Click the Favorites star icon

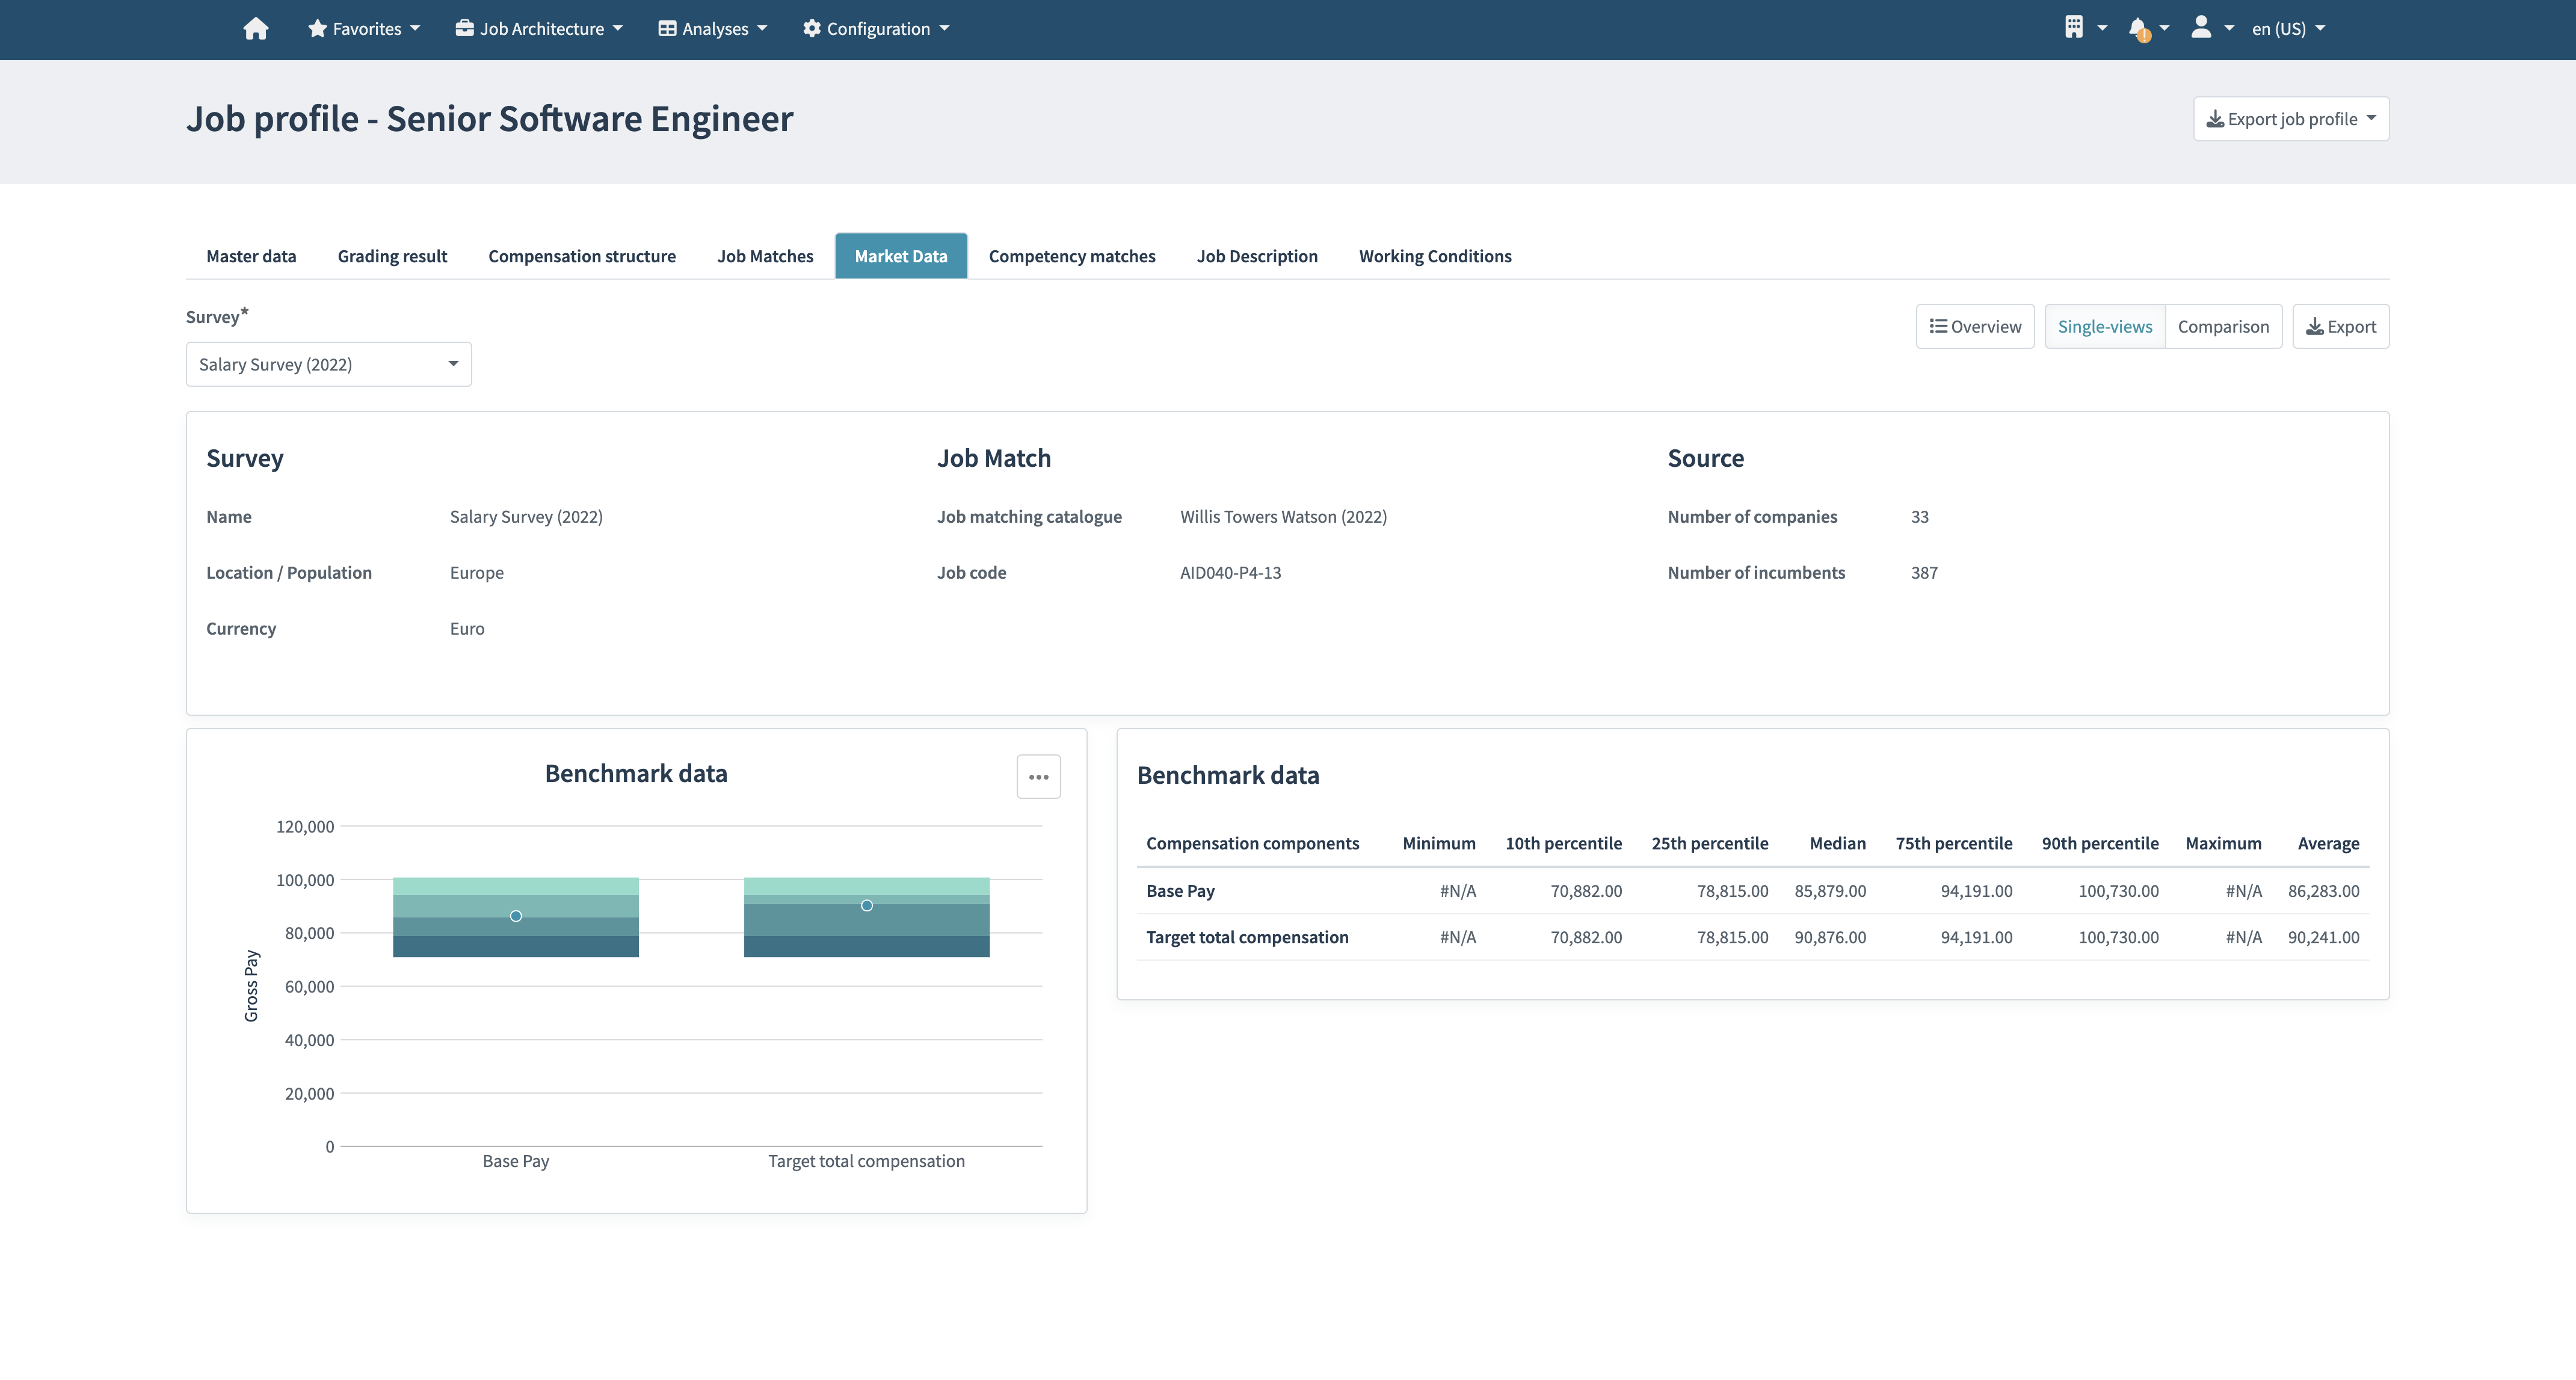click(x=317, y=28)
